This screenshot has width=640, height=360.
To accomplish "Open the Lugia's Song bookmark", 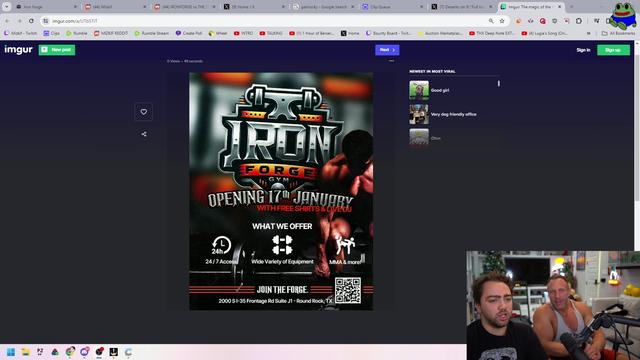I will point(544,33).
